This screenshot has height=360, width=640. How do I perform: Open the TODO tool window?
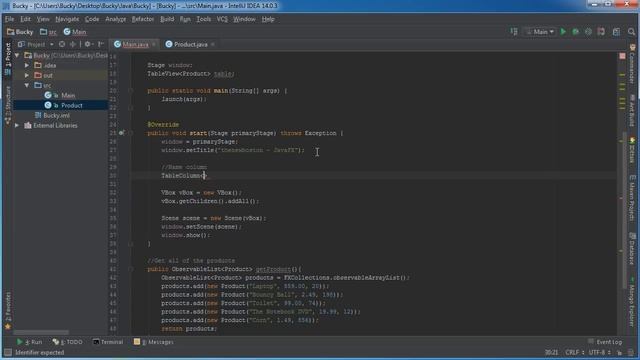tap(68, 342)
